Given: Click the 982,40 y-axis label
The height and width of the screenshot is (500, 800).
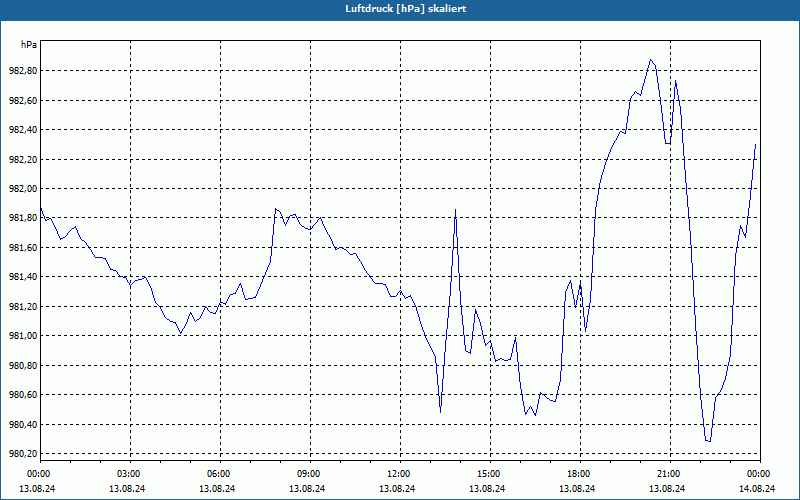Looking at the screenshot, I should coord(23,130).
